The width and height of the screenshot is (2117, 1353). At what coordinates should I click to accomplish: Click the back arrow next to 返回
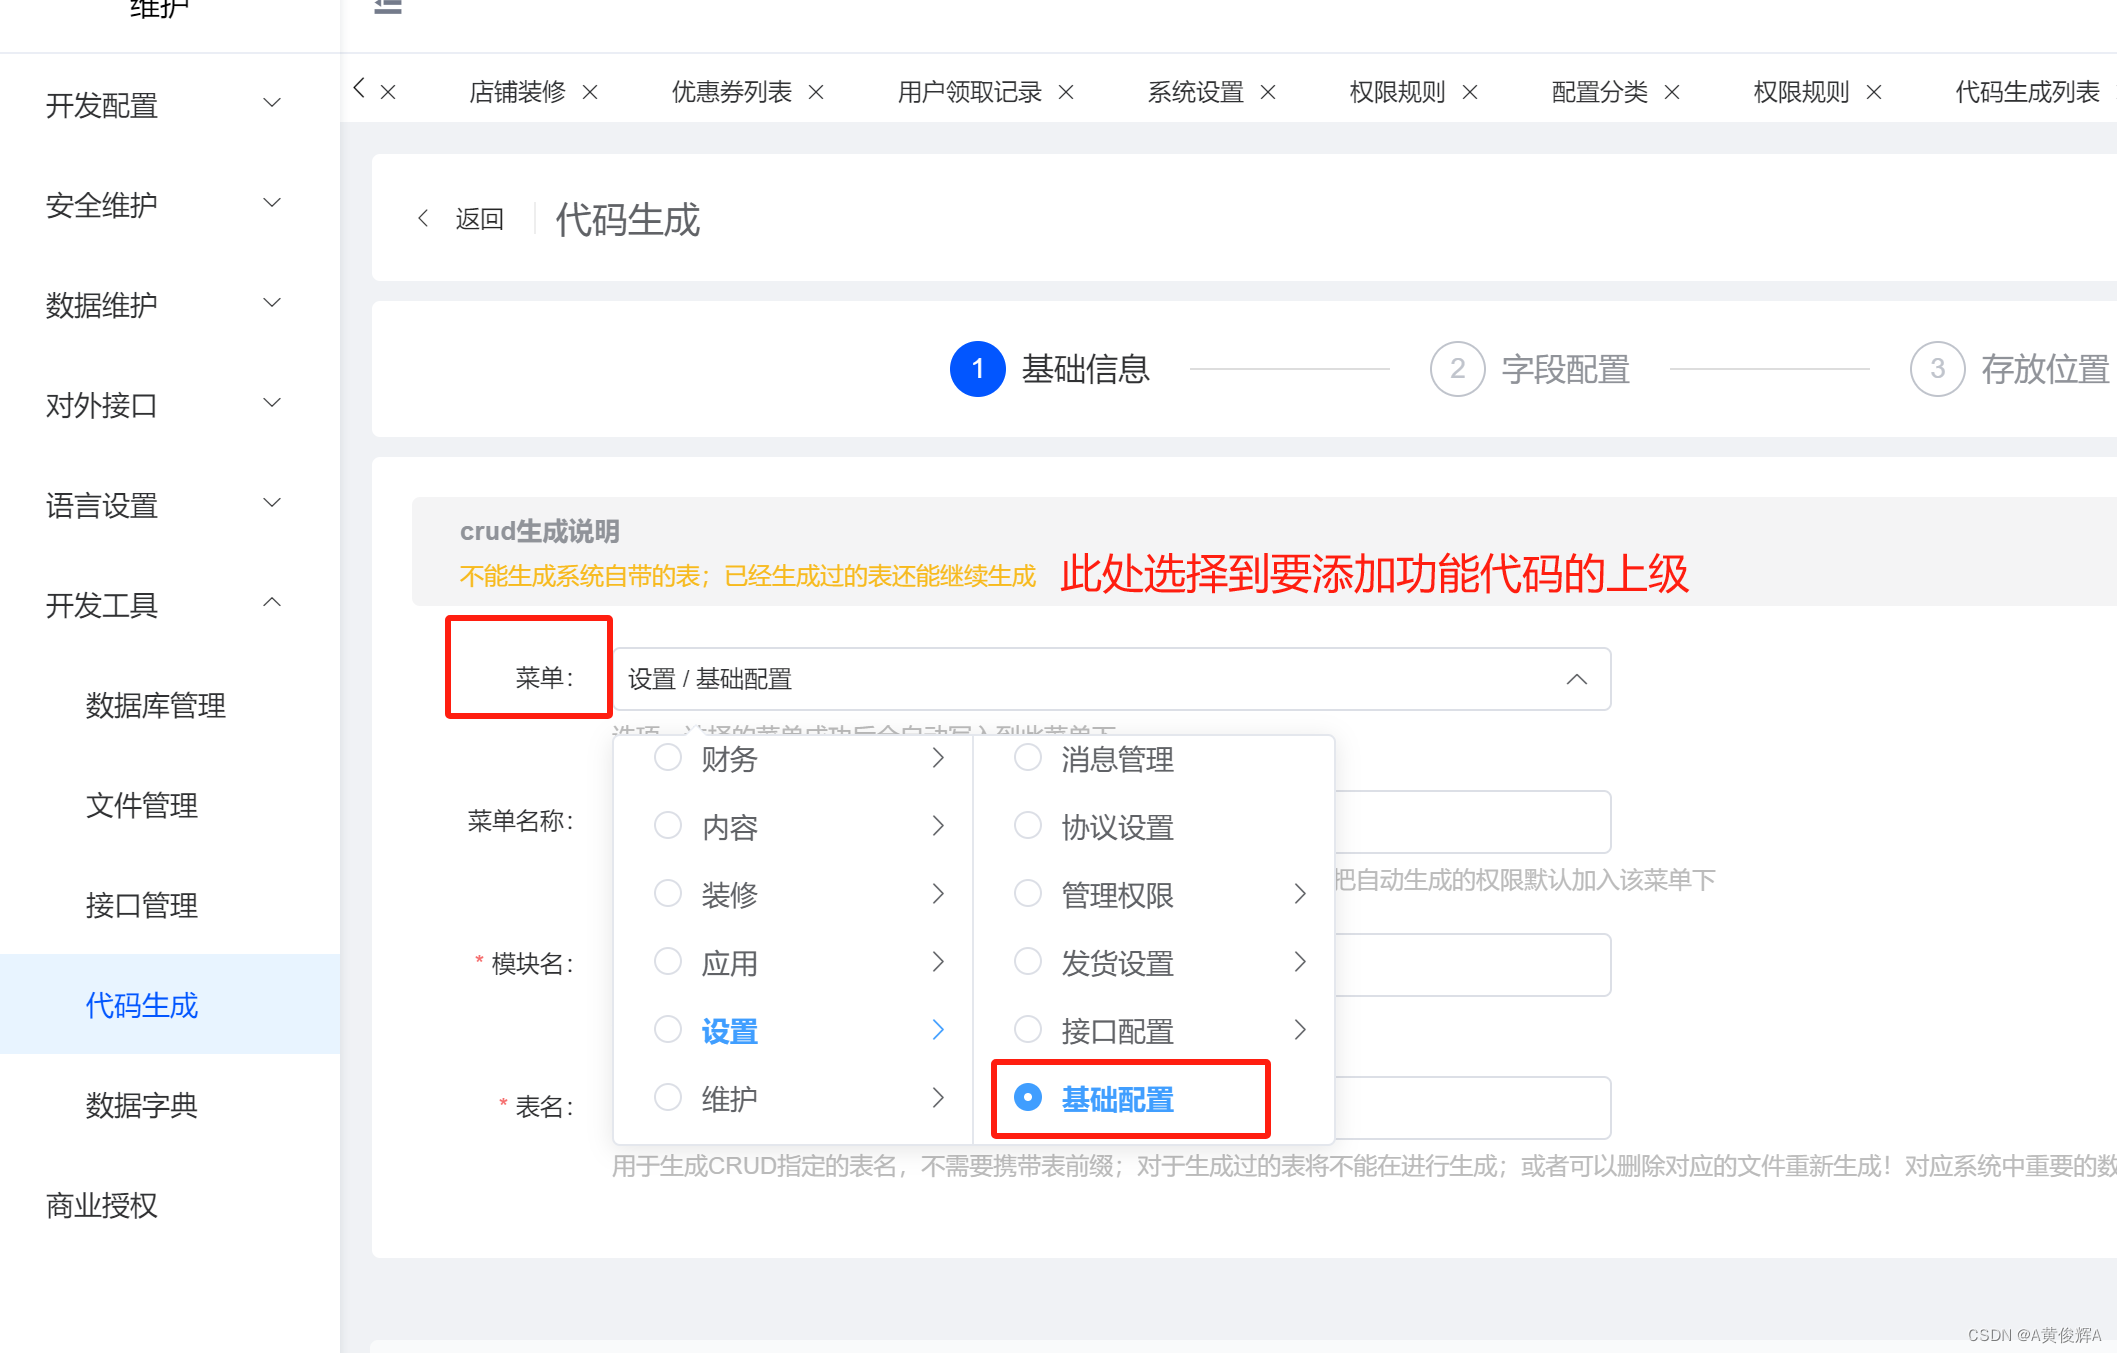coord(424,218)
